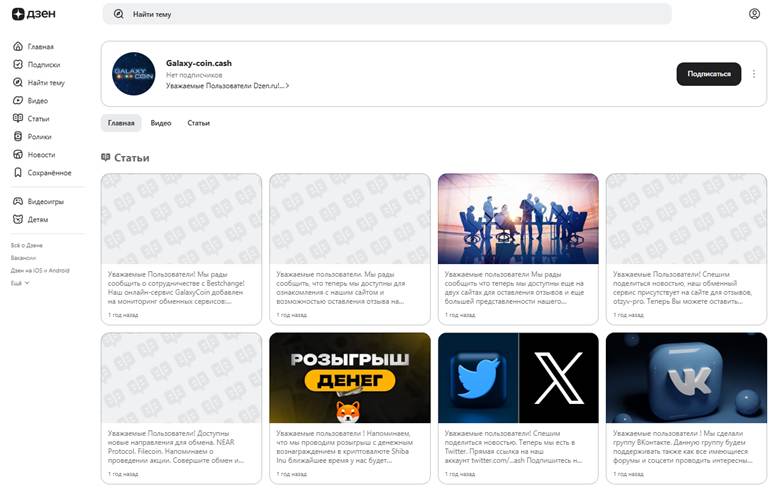Open the user profile icon

(x=754, y=14)
